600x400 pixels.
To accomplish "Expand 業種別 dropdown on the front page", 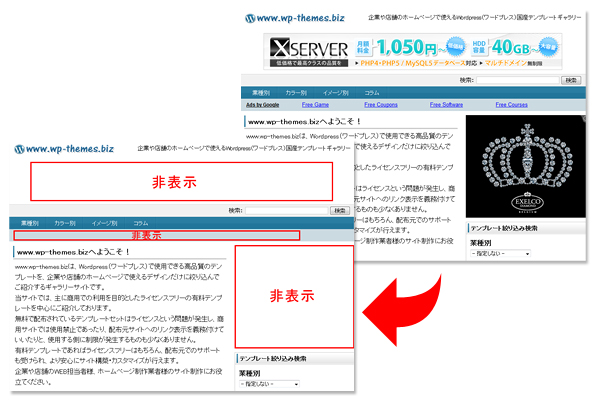I will 269,384.
